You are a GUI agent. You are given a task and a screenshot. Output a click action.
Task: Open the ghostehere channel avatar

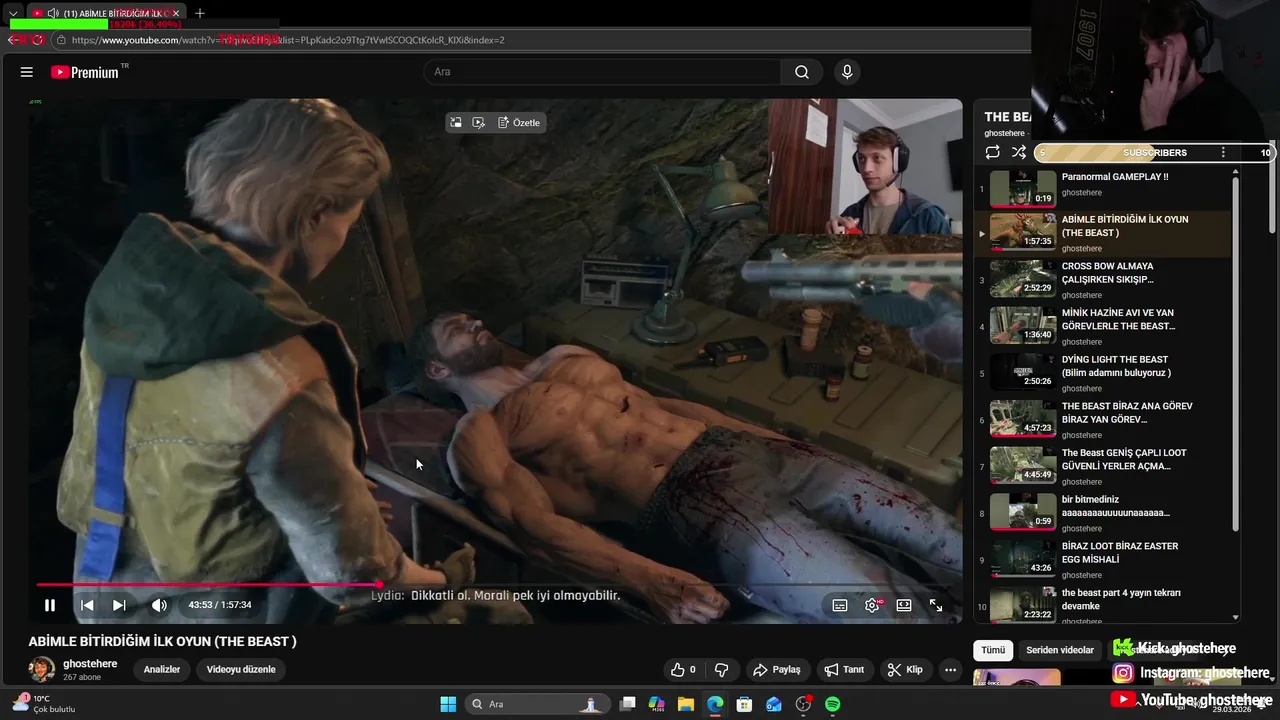(42, 670)
